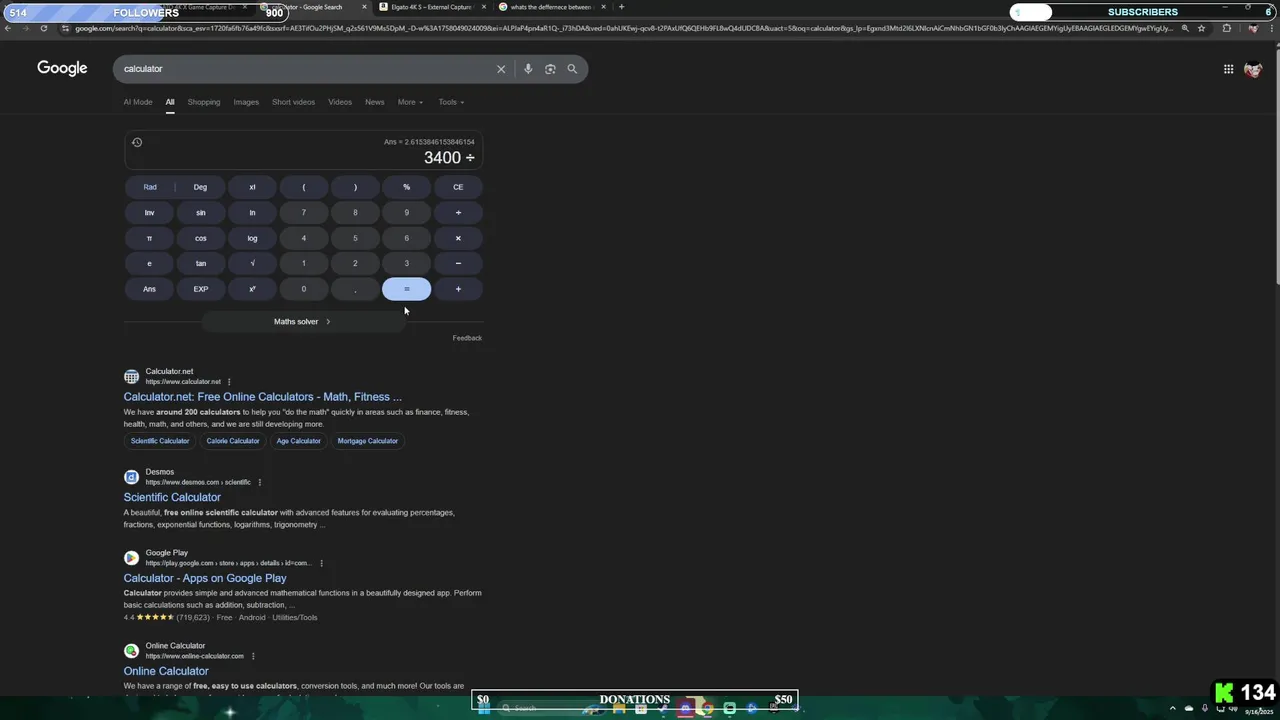Start voice search with the microphone icon
1280x720 pixels.
click(528, 69)
